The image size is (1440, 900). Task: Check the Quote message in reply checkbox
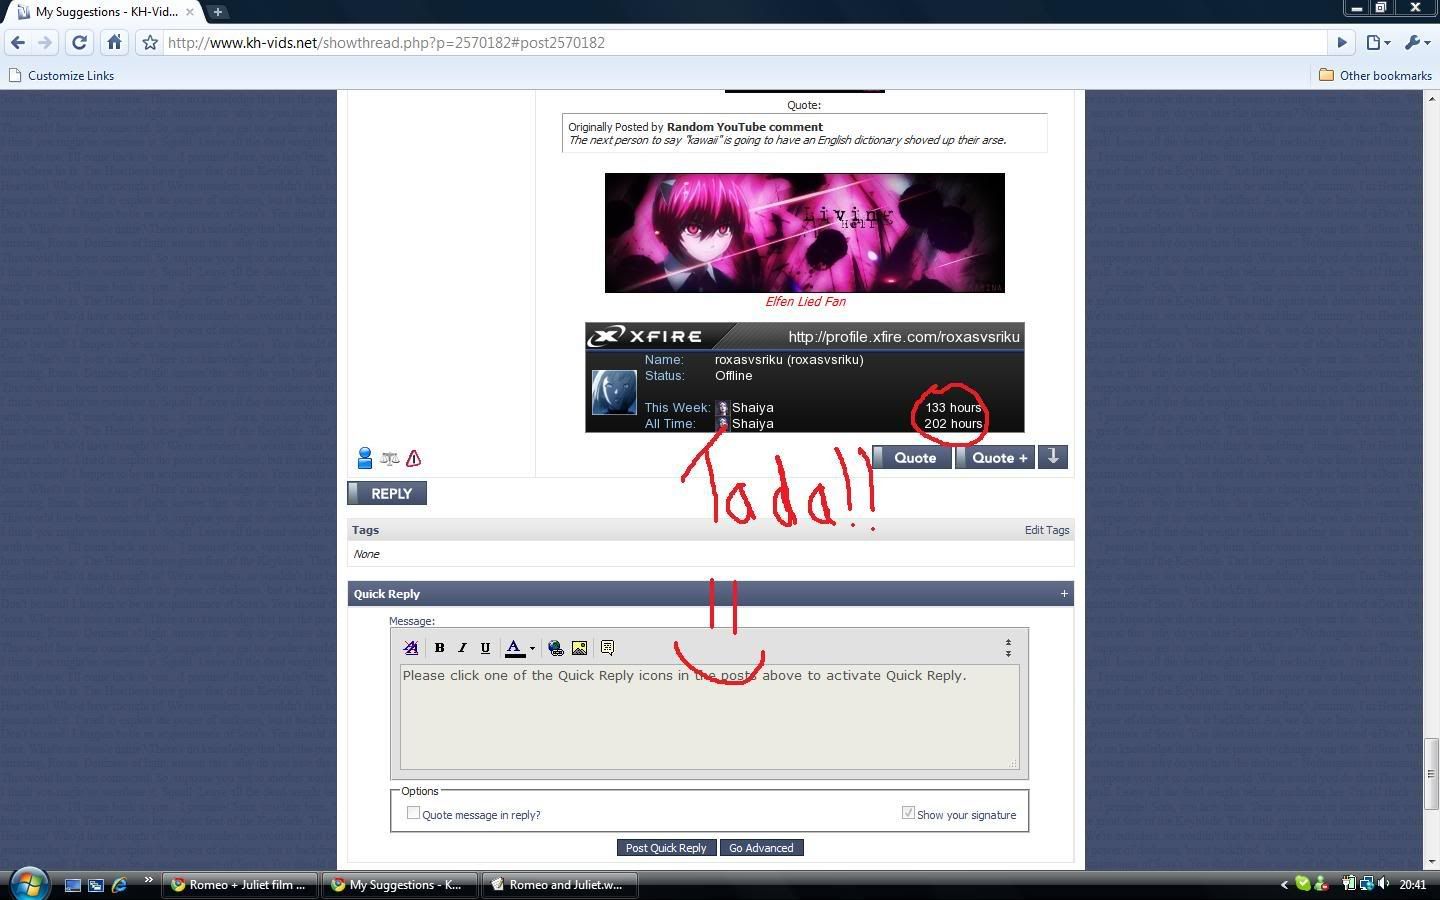pyautogui.click(x=413, y=813)
